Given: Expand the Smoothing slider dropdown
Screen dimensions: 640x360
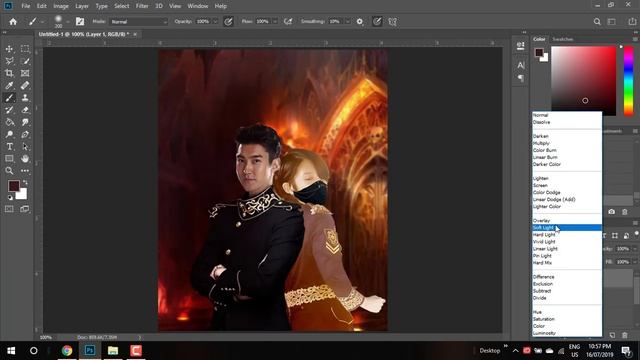Looking at the screenshot, I should [347, 22].
